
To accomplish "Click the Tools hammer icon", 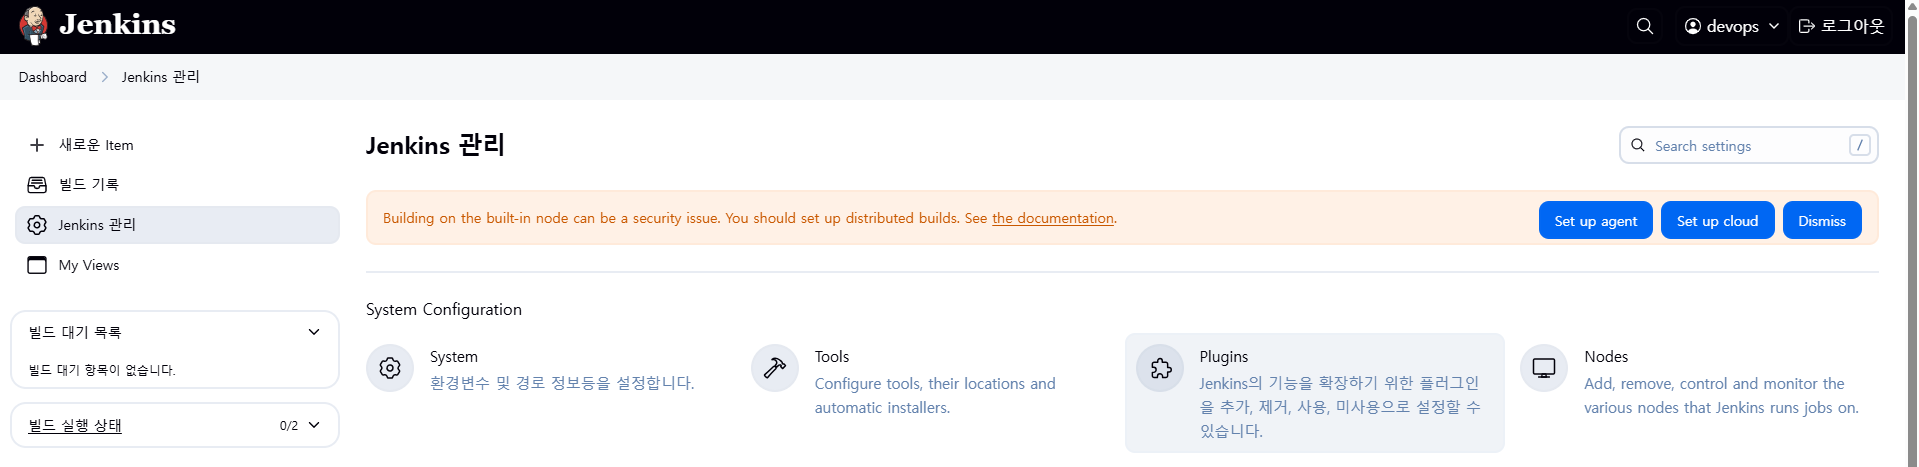I will point(775,368).
